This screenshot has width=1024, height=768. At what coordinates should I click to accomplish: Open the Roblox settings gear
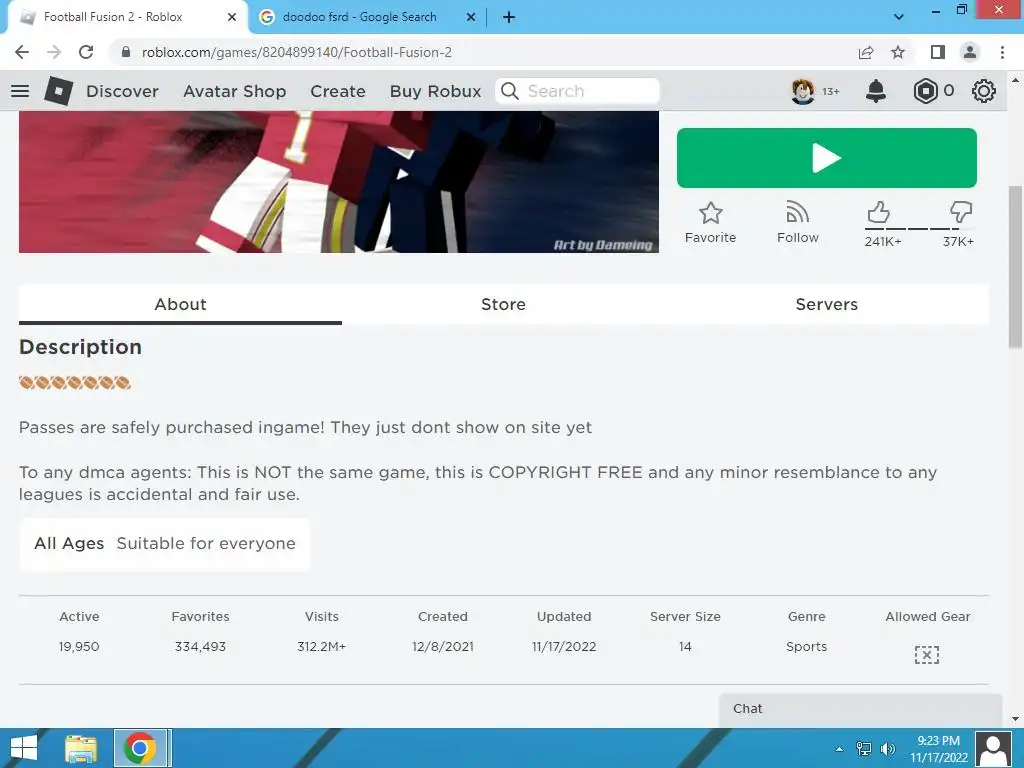tap(984, 91)
